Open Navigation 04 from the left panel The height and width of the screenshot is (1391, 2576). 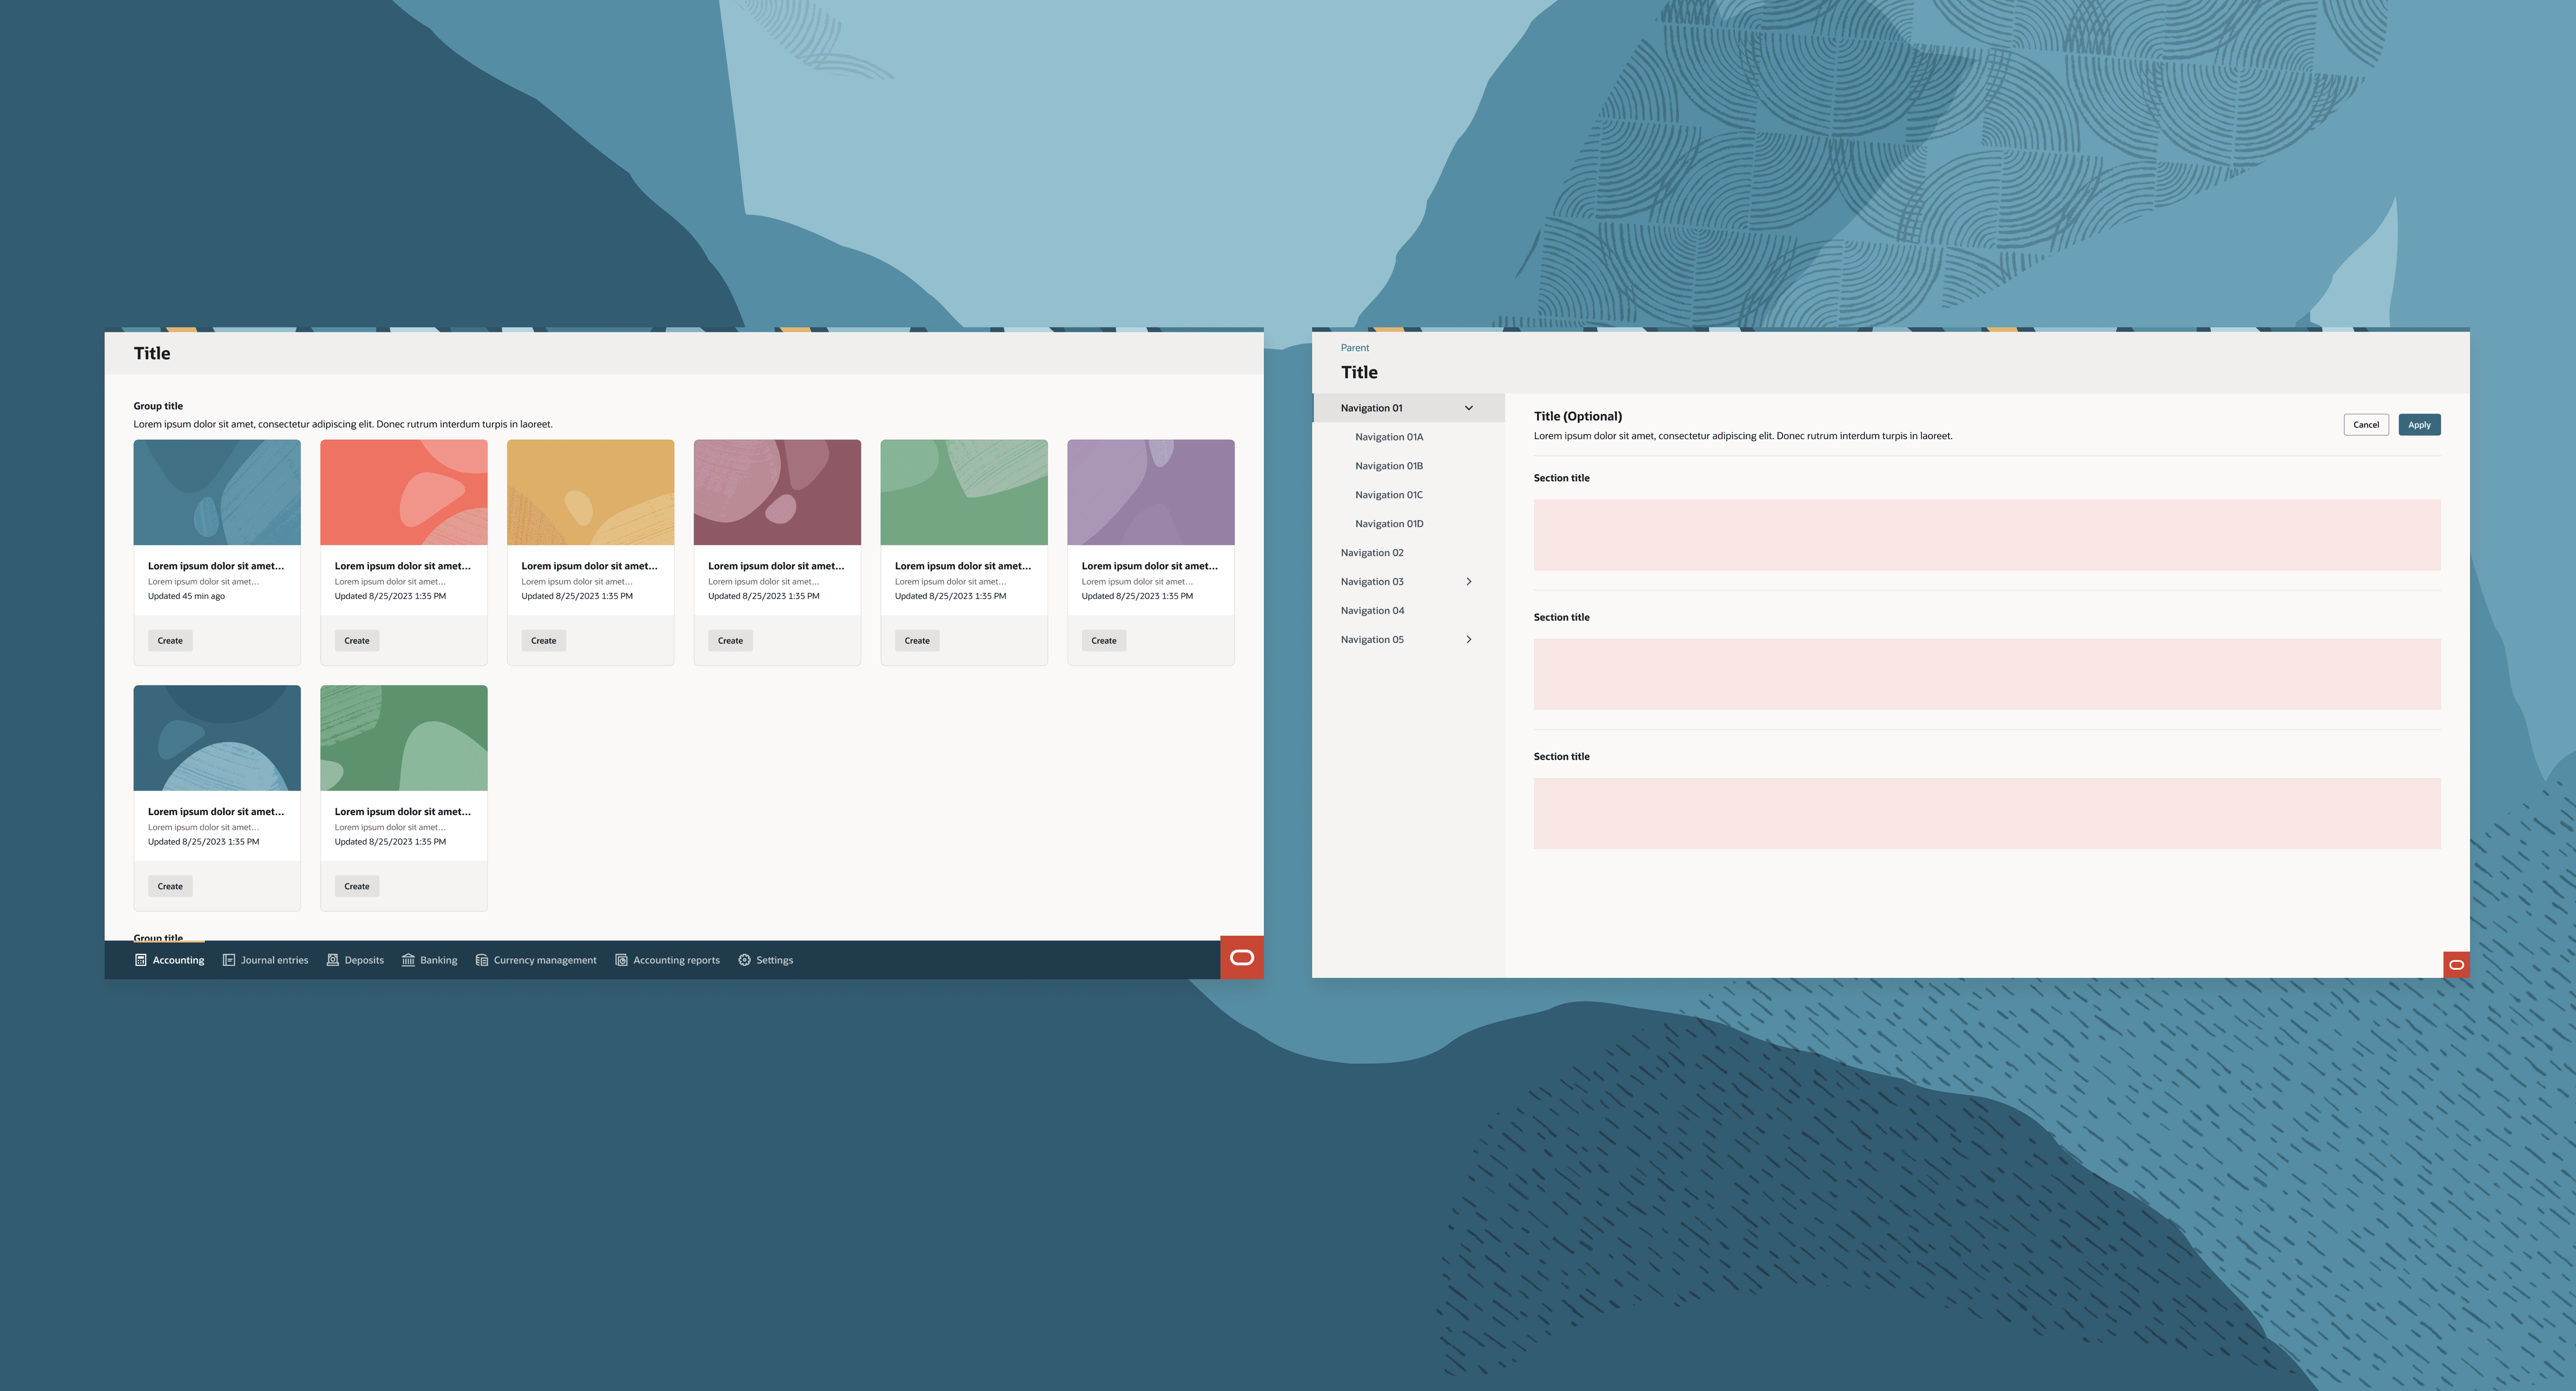[1372, 610]
